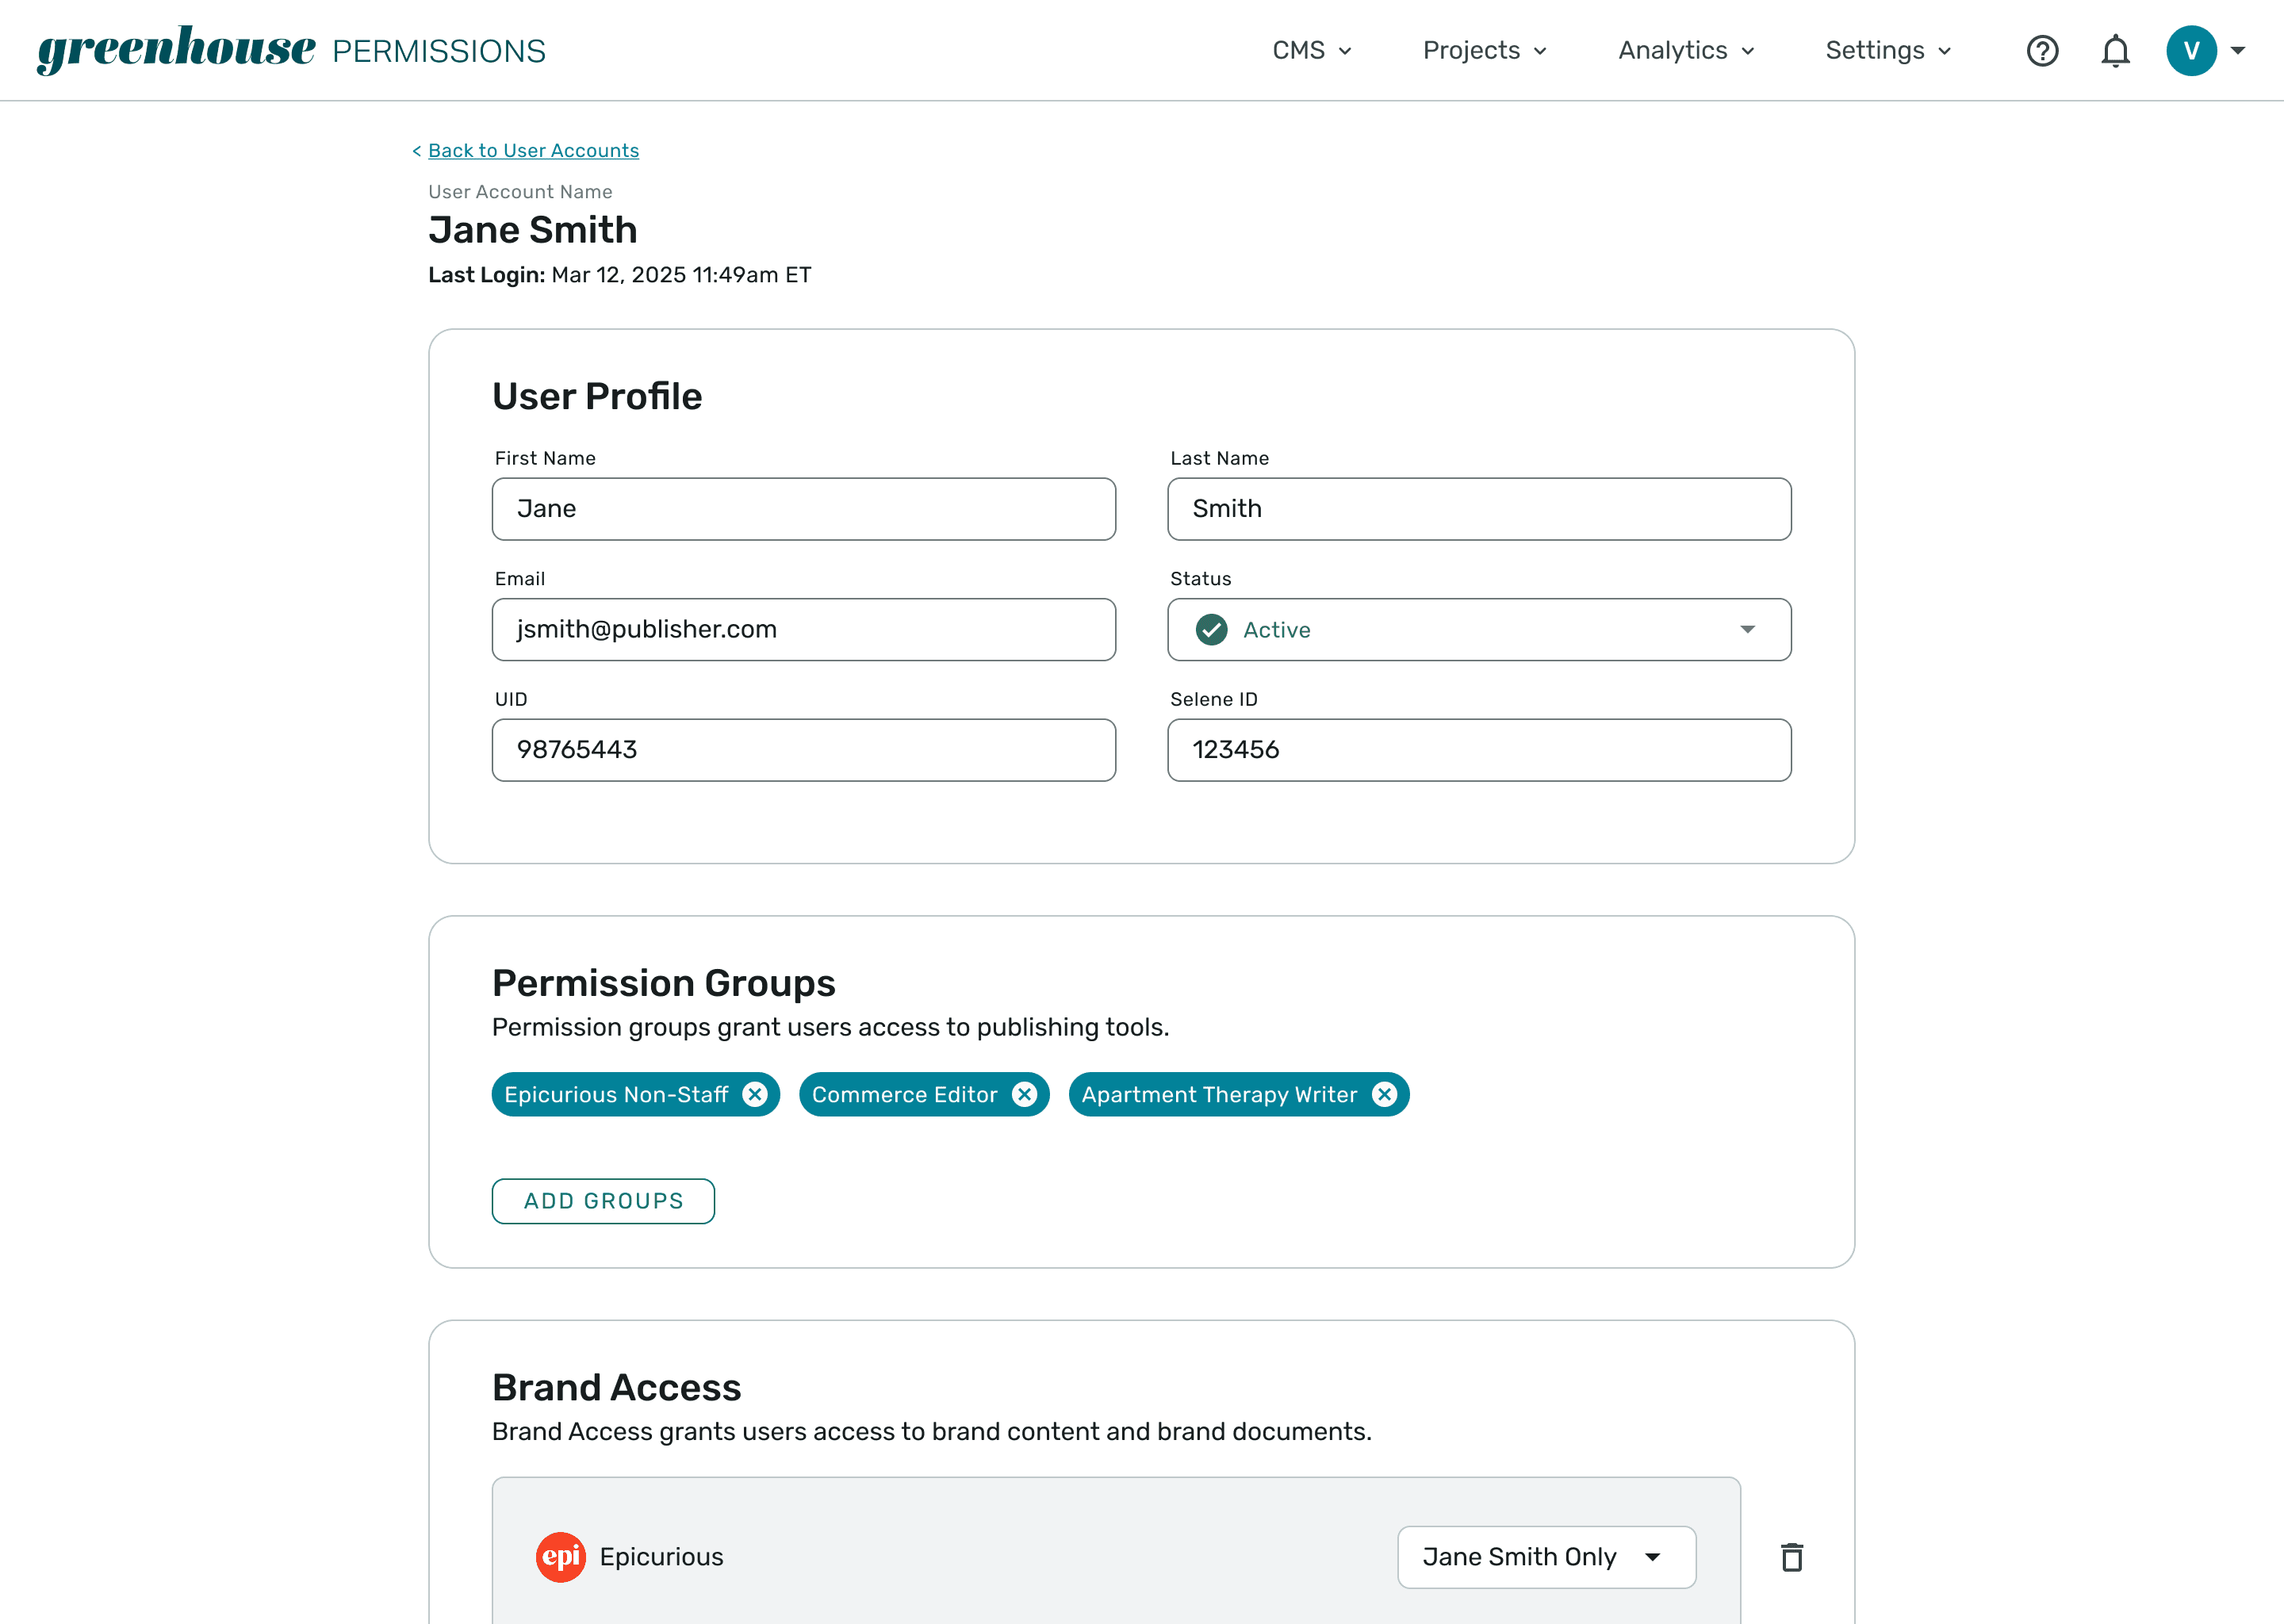Click the Epicurious epi brand logo
The height and width of the screenshot is (1624, 2284).
point(561,1557)
